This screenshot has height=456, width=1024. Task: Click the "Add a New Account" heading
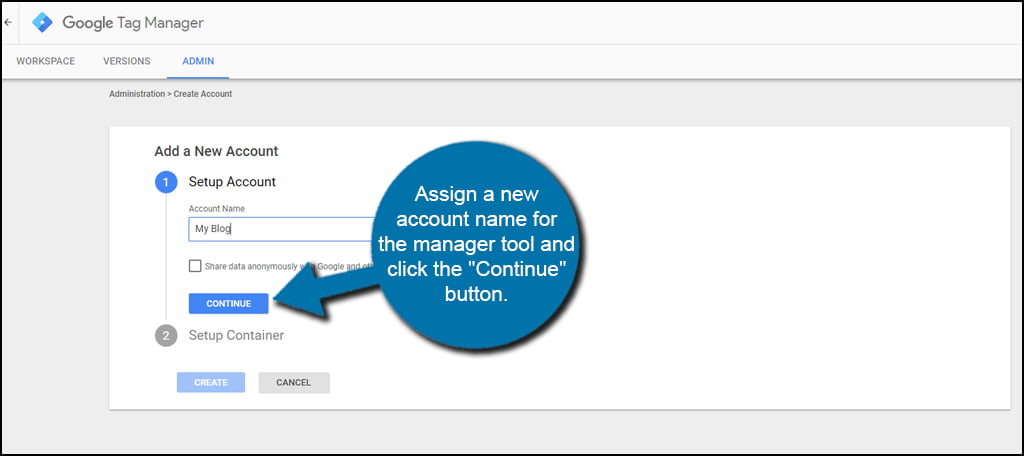[216, 152]
